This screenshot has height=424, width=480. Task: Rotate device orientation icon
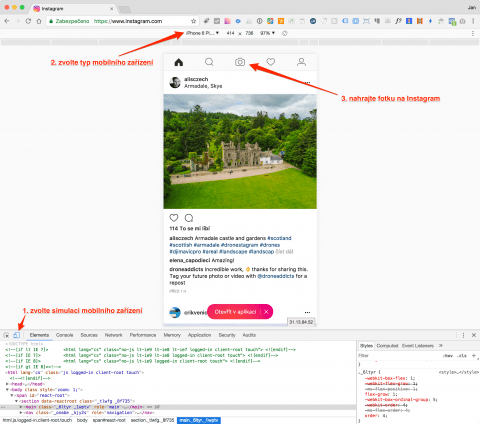pyautogui.click(x=285, y=33)
